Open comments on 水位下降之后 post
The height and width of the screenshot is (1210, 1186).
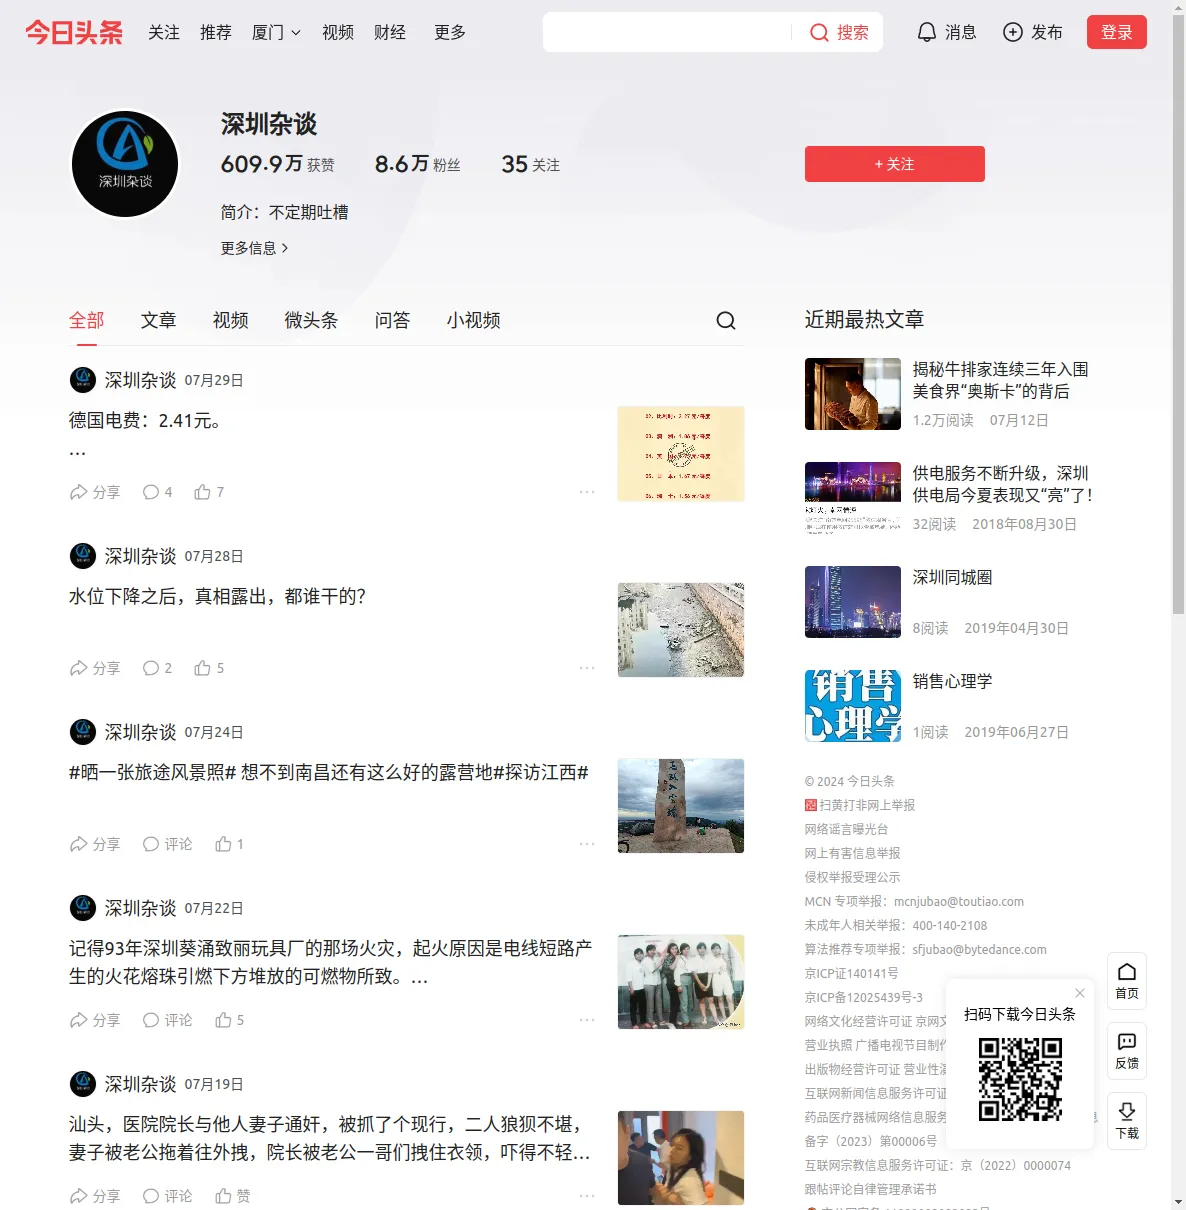tap(158, 668)
